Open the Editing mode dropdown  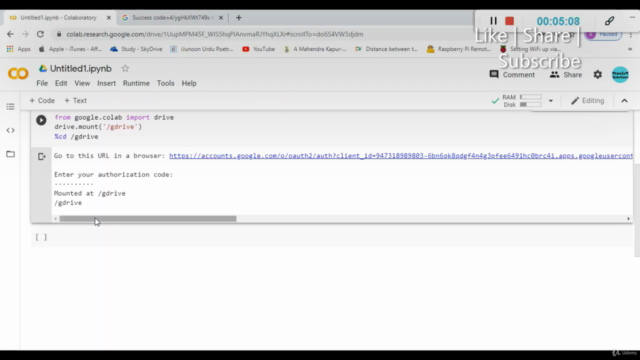588,100
